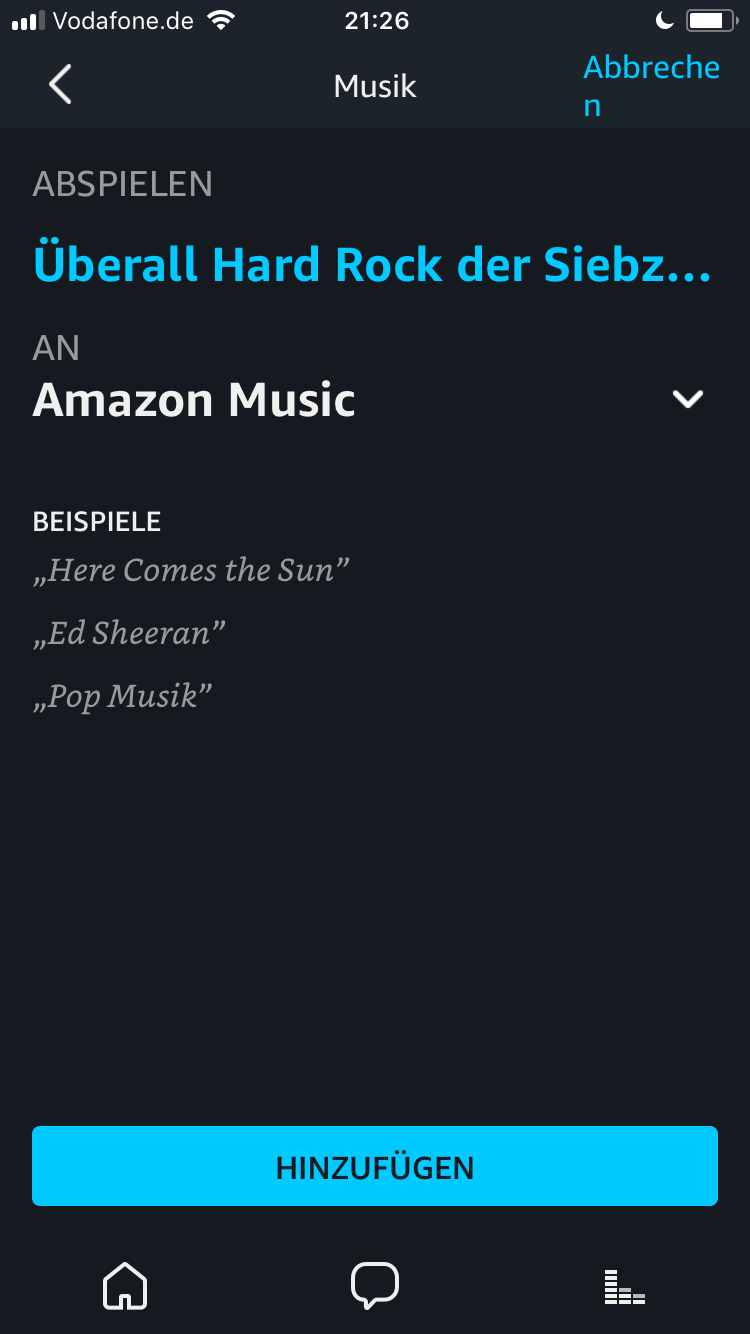Image resolution: width=750 pixels, height=1334 pixels.
Task: Open the Amazon Music provider selector
Action: (x=194, y=400)
